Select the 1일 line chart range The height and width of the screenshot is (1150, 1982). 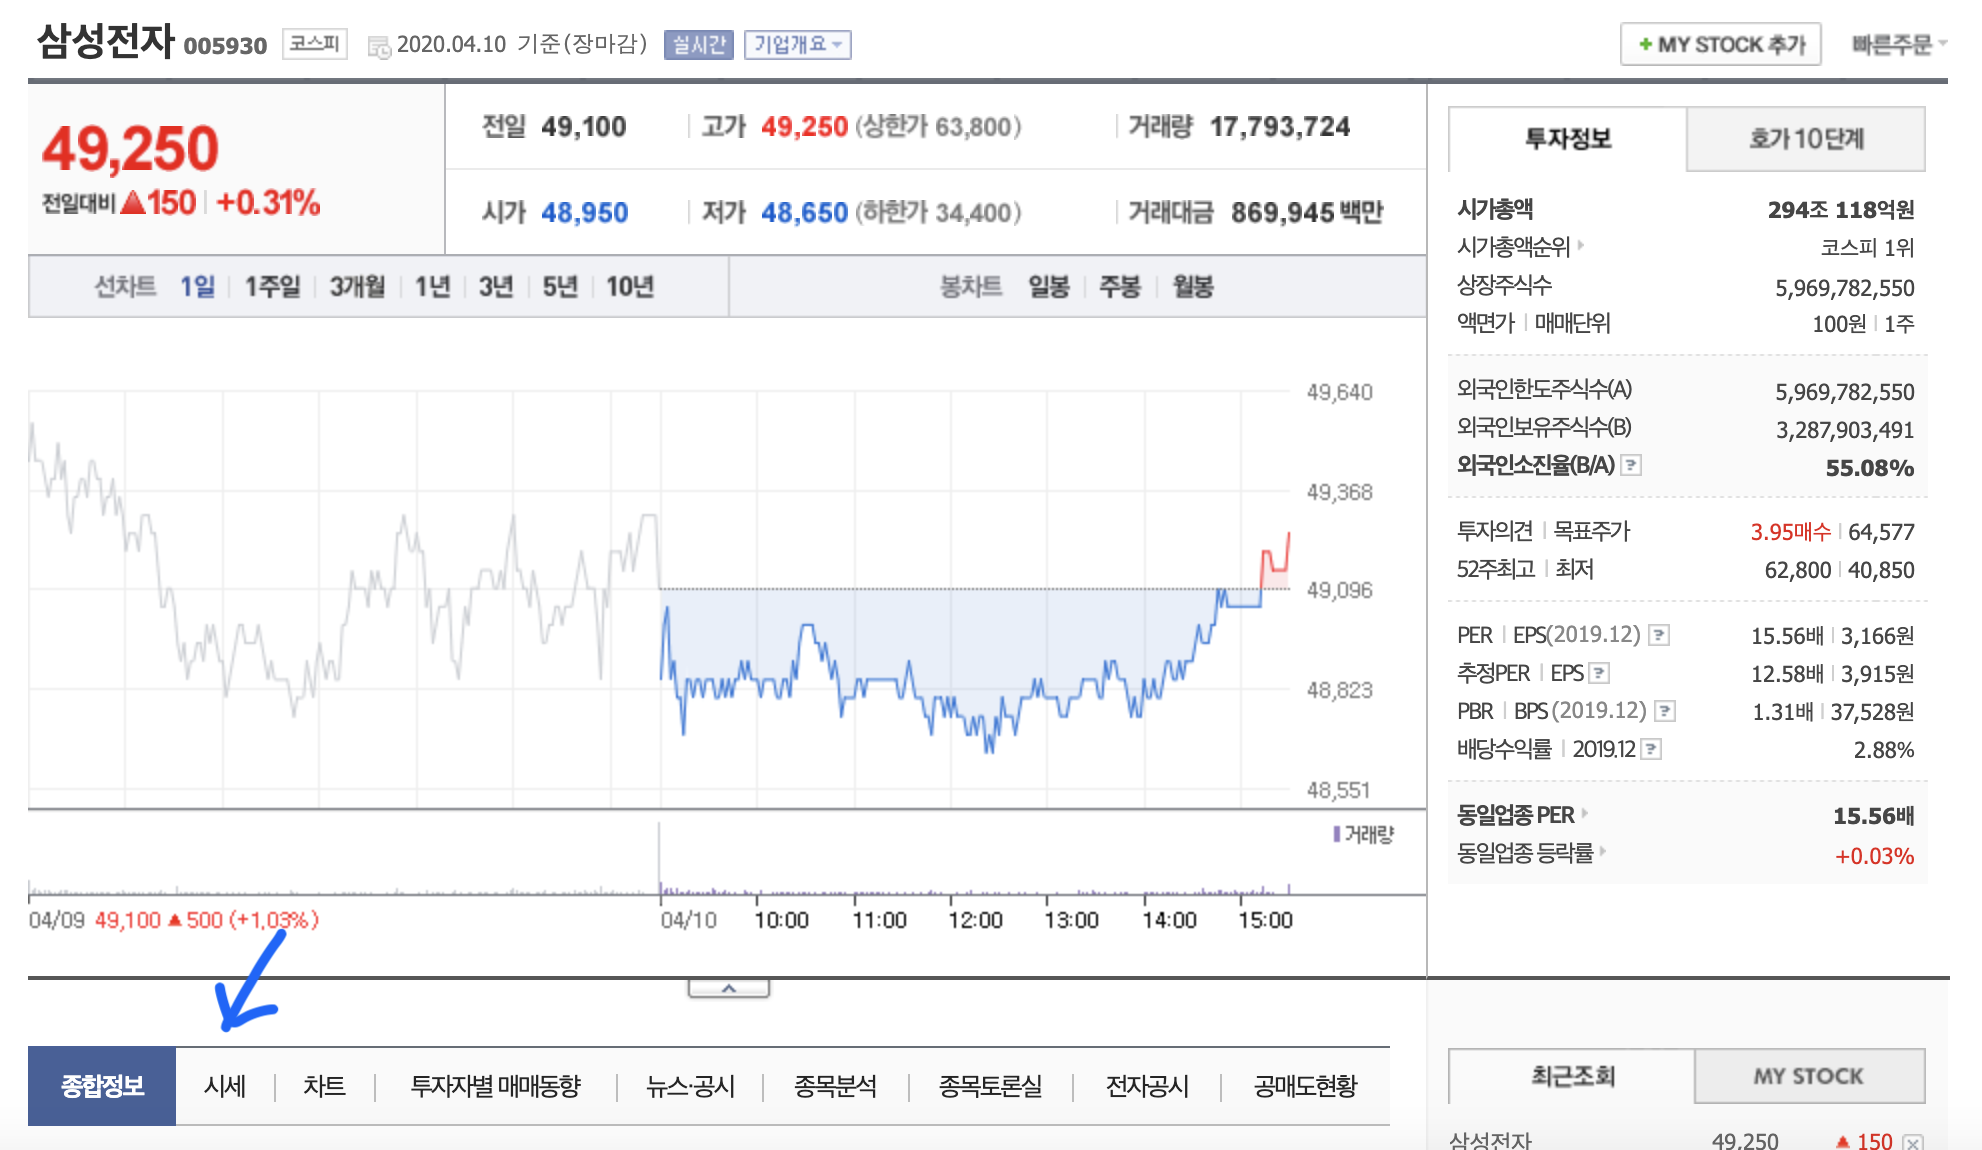198,287
